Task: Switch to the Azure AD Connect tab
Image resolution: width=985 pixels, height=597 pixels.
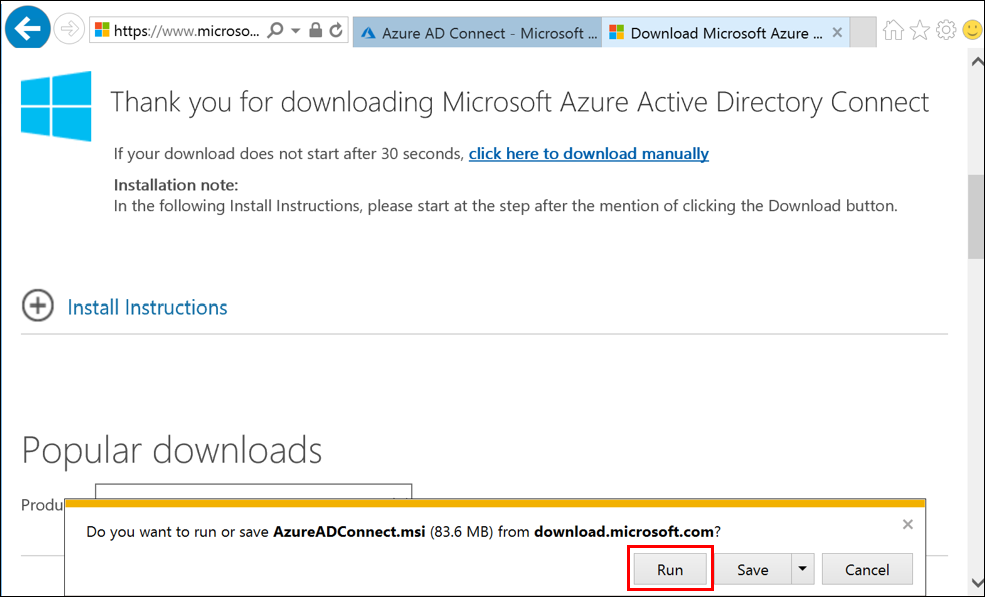Action: (478, 33)
